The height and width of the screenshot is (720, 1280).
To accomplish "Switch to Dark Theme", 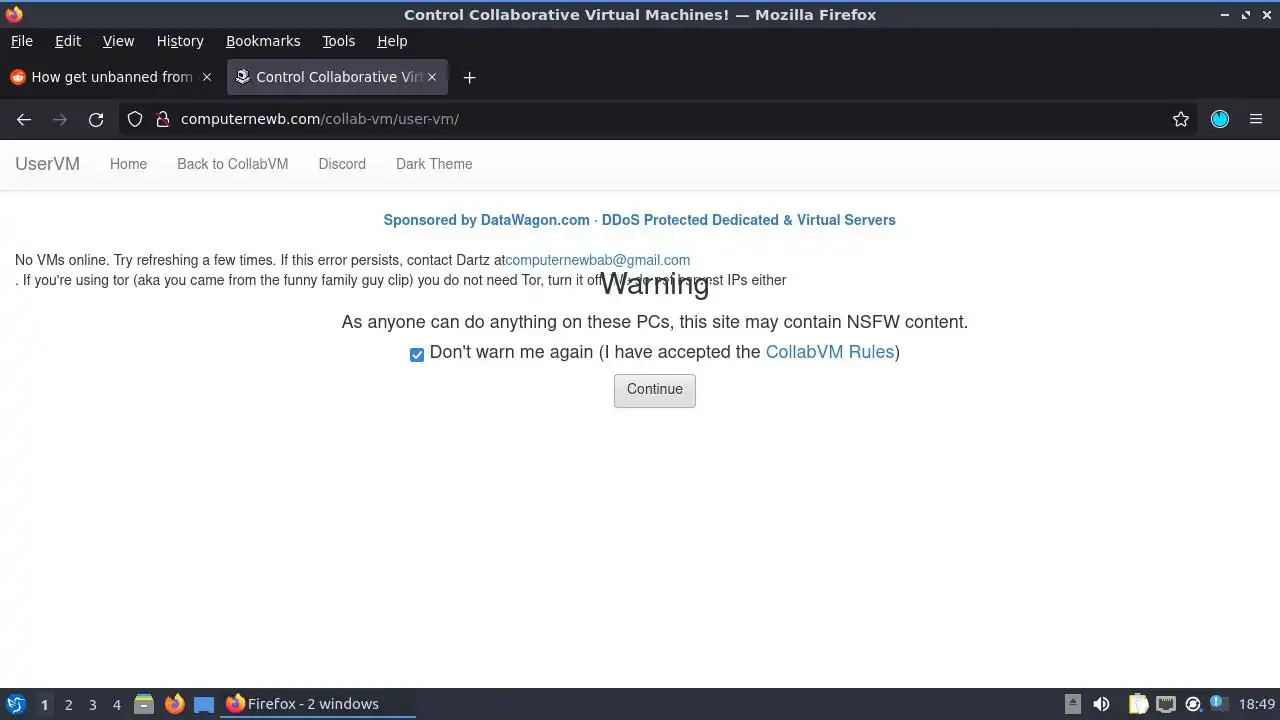I will pos(434,164).
